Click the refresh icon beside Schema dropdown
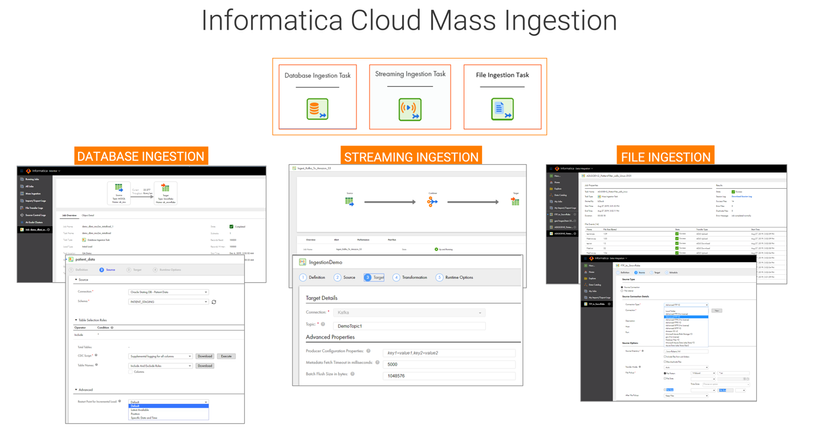Viewport: 815px width, 443px height. pyautogui.click(x=214, y=302)
